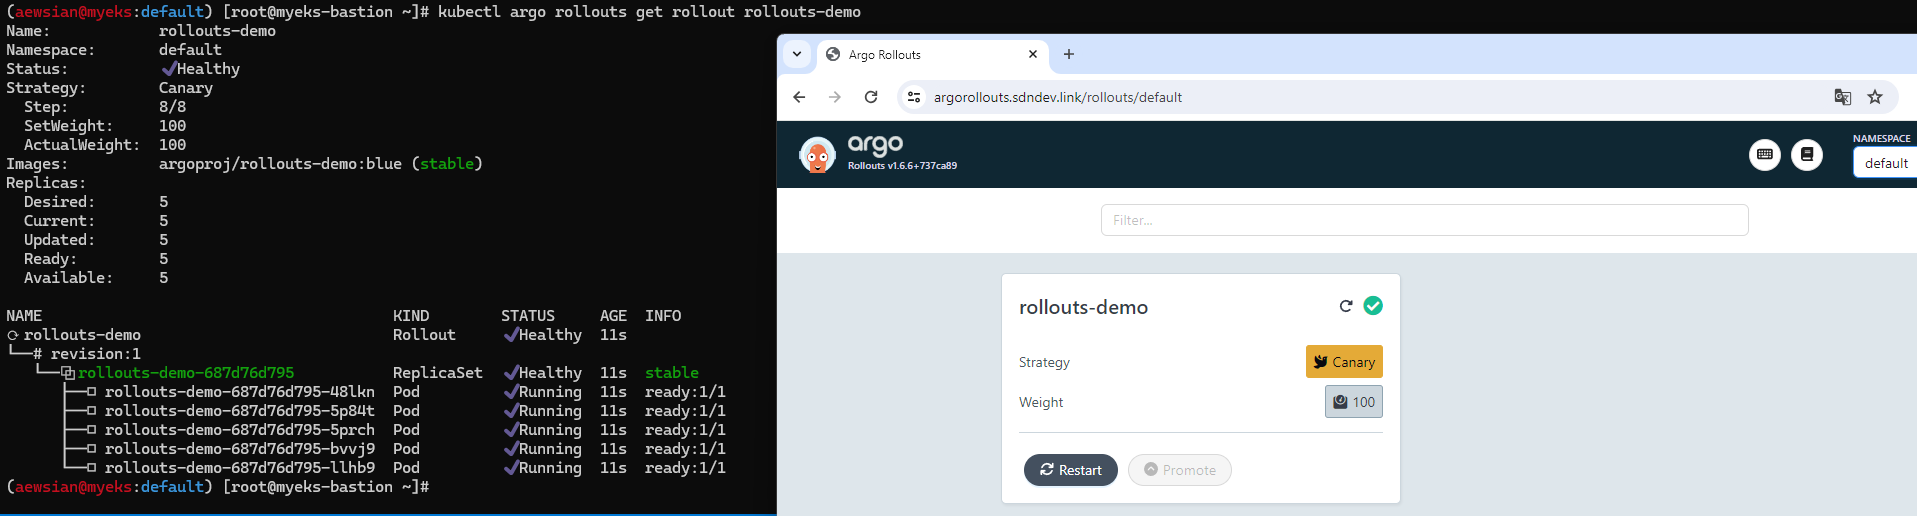The width and height of the screenshot is (1917, 516).
Task: Click the Weight 100 badge
Action: [x=1354, y=402]
